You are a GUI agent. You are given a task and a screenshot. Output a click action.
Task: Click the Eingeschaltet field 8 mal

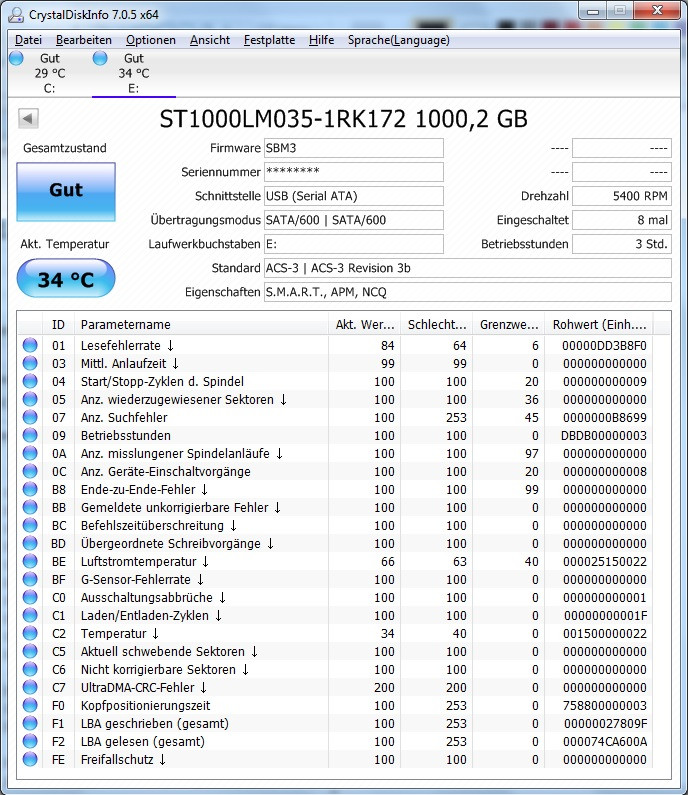pos(622,220)
